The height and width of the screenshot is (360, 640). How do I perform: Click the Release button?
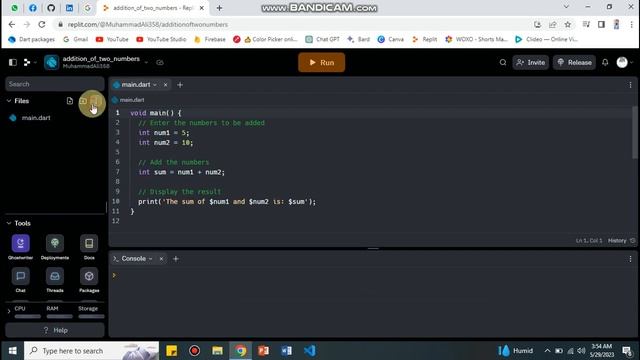574,62
